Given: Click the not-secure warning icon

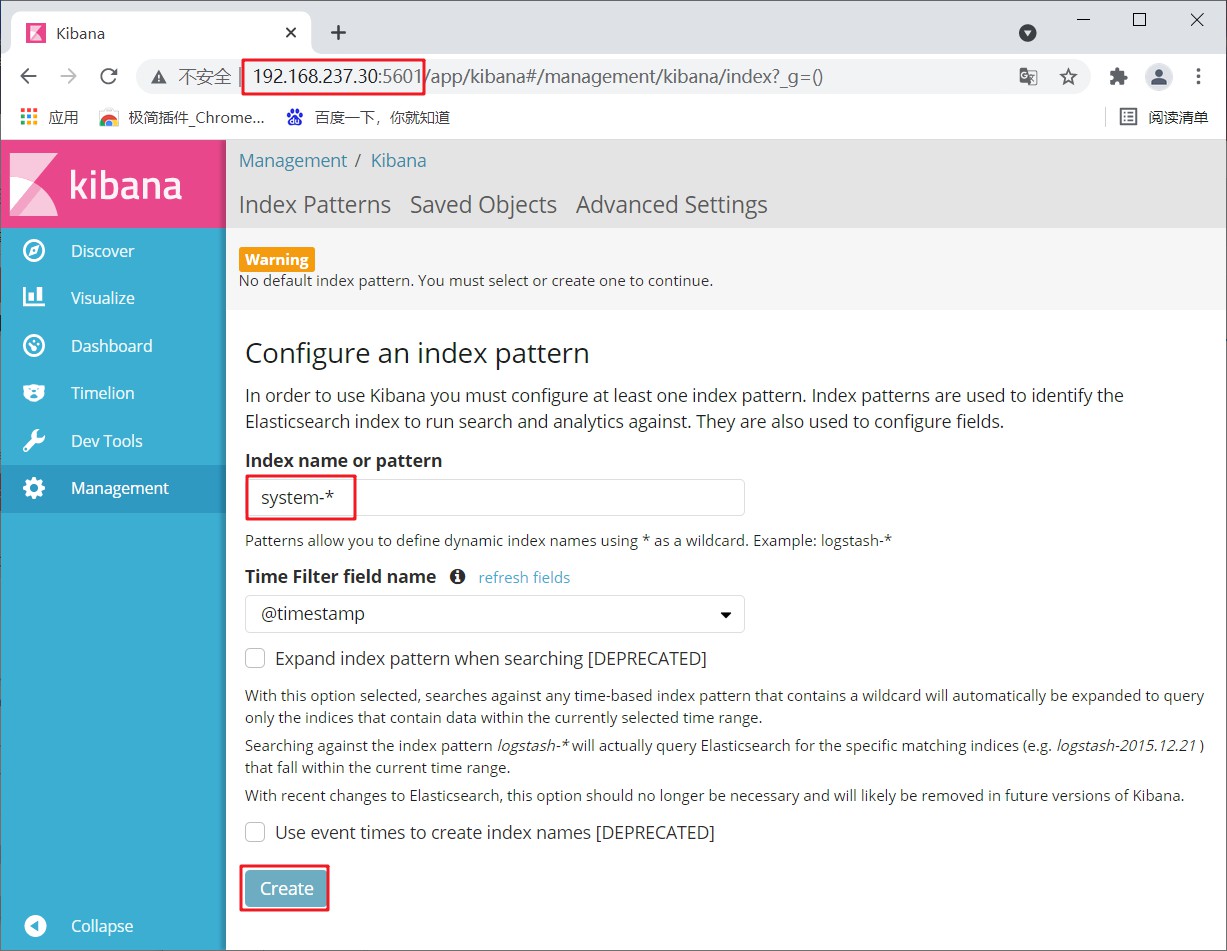Looking at the screenshot, I should tap(157, 76).
